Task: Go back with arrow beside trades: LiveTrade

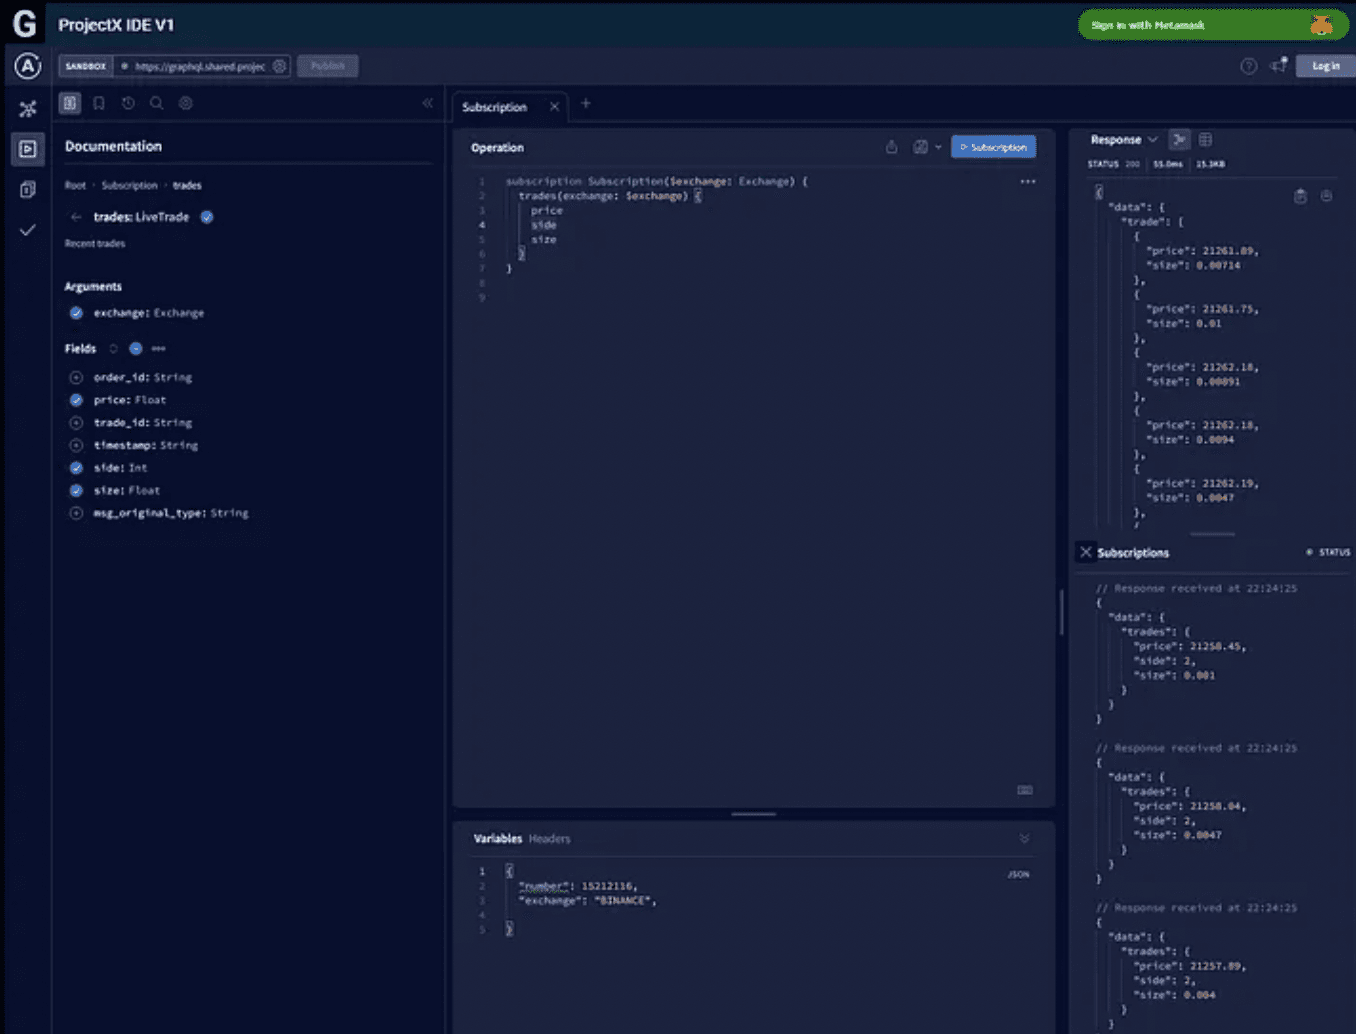Action: (76, 217)
